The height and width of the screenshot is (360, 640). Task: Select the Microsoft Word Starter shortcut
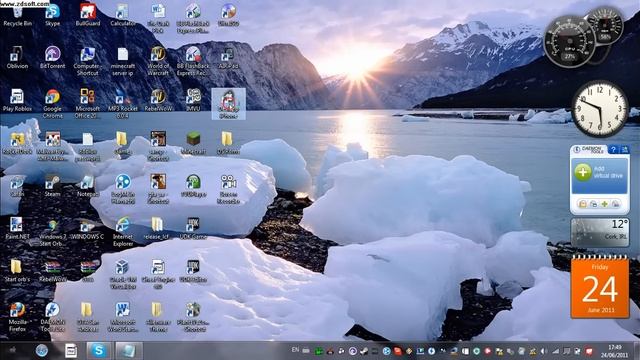coord(122,317)
